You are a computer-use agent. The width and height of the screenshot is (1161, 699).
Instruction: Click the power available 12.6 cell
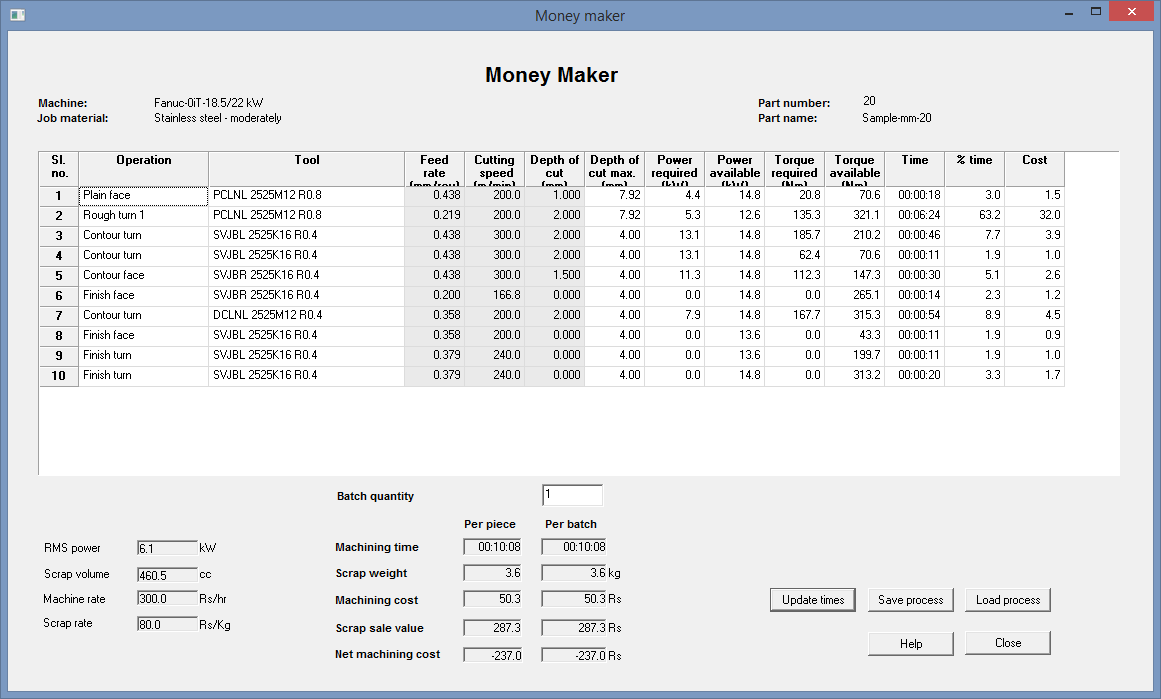735,215
